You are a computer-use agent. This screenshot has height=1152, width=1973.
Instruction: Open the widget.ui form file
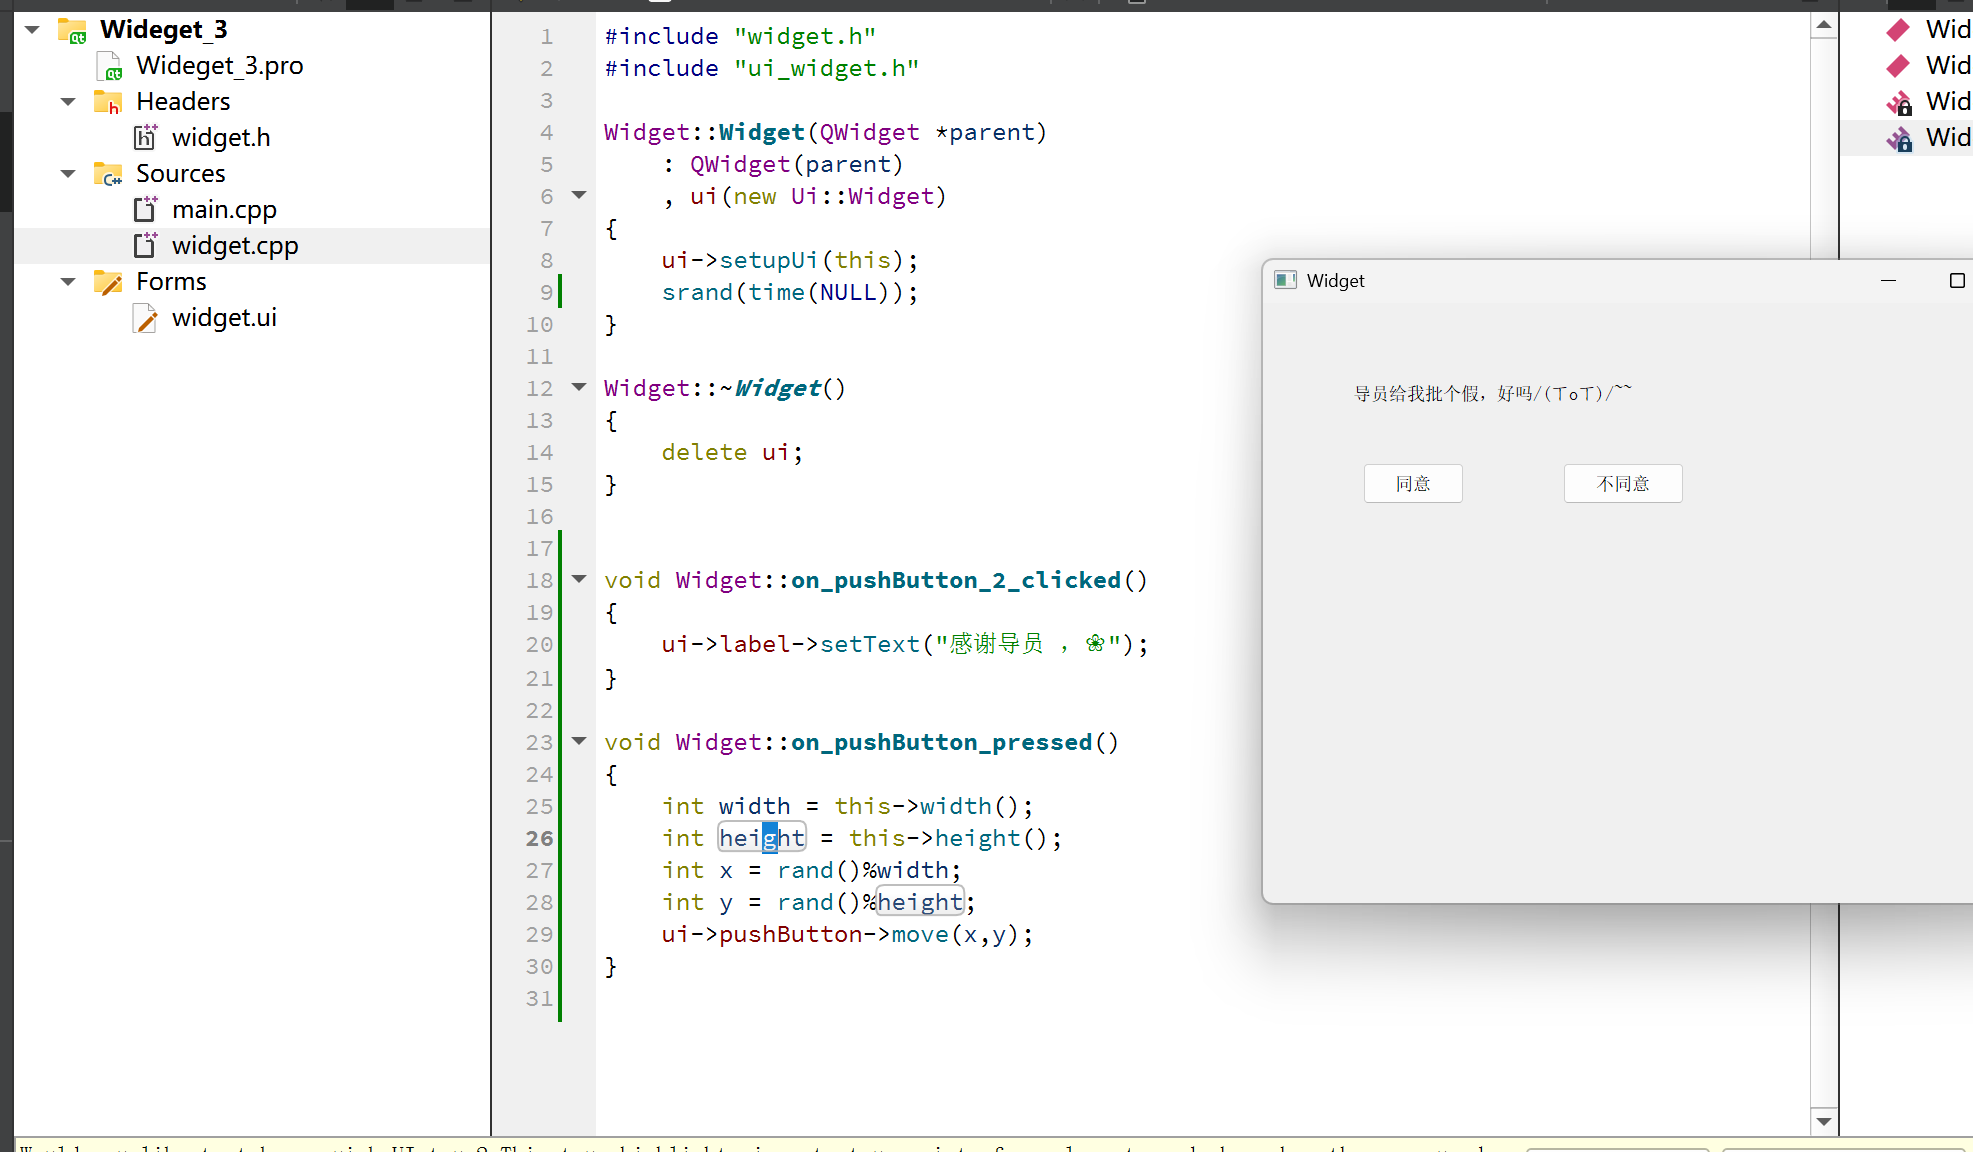point(223,318)
